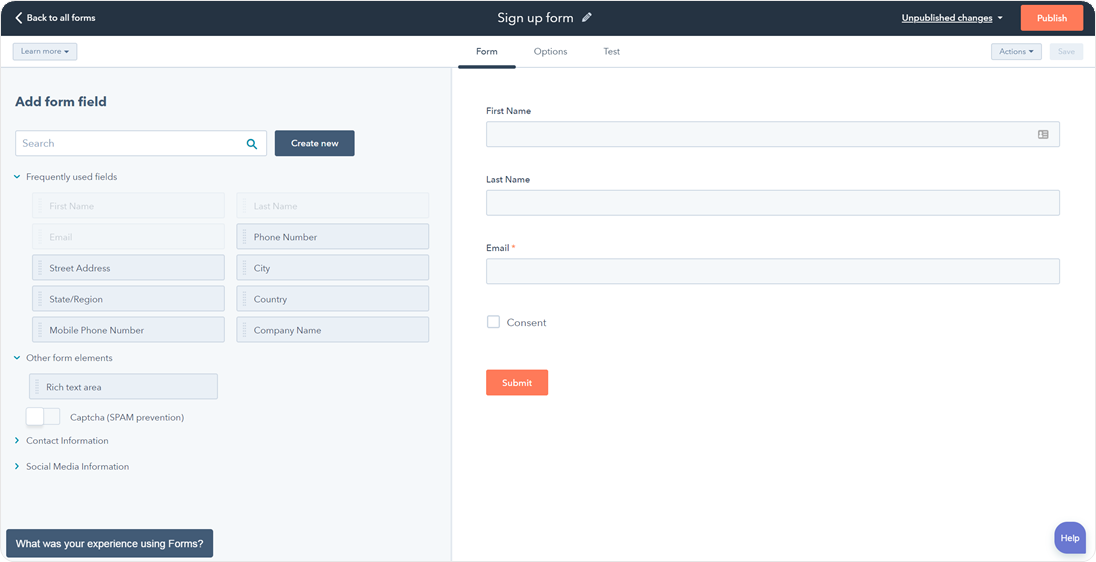
Task: Click the drag handle on Rich text area
Action: (x=37, y=387)
